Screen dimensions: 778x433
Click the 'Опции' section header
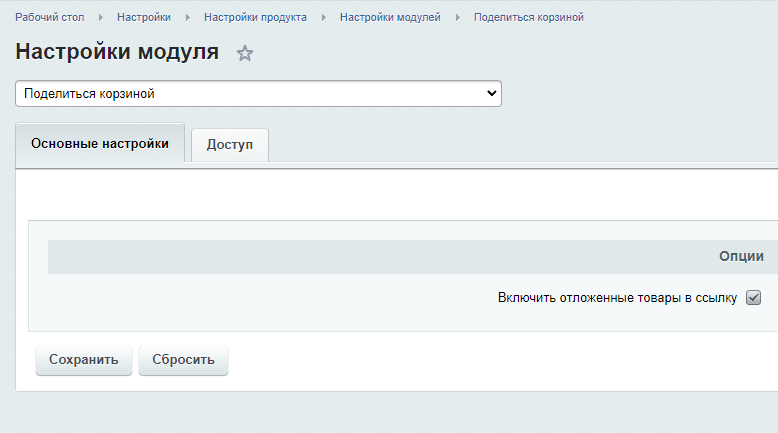pos(741,257)
